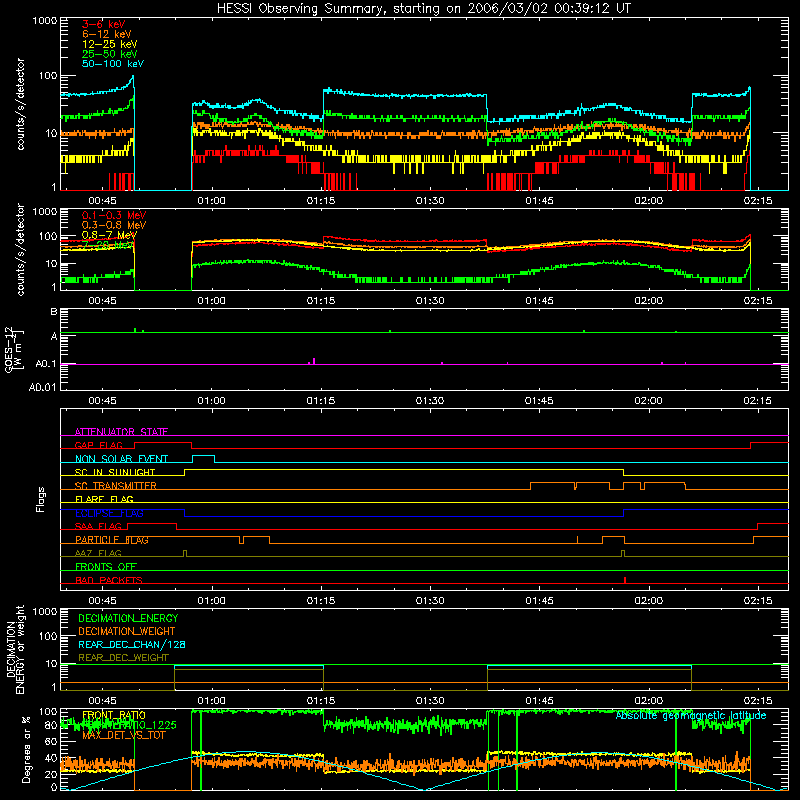800x800 pixels.
Task: Click the B level label on GOES axis
Action: pos(54,311)
